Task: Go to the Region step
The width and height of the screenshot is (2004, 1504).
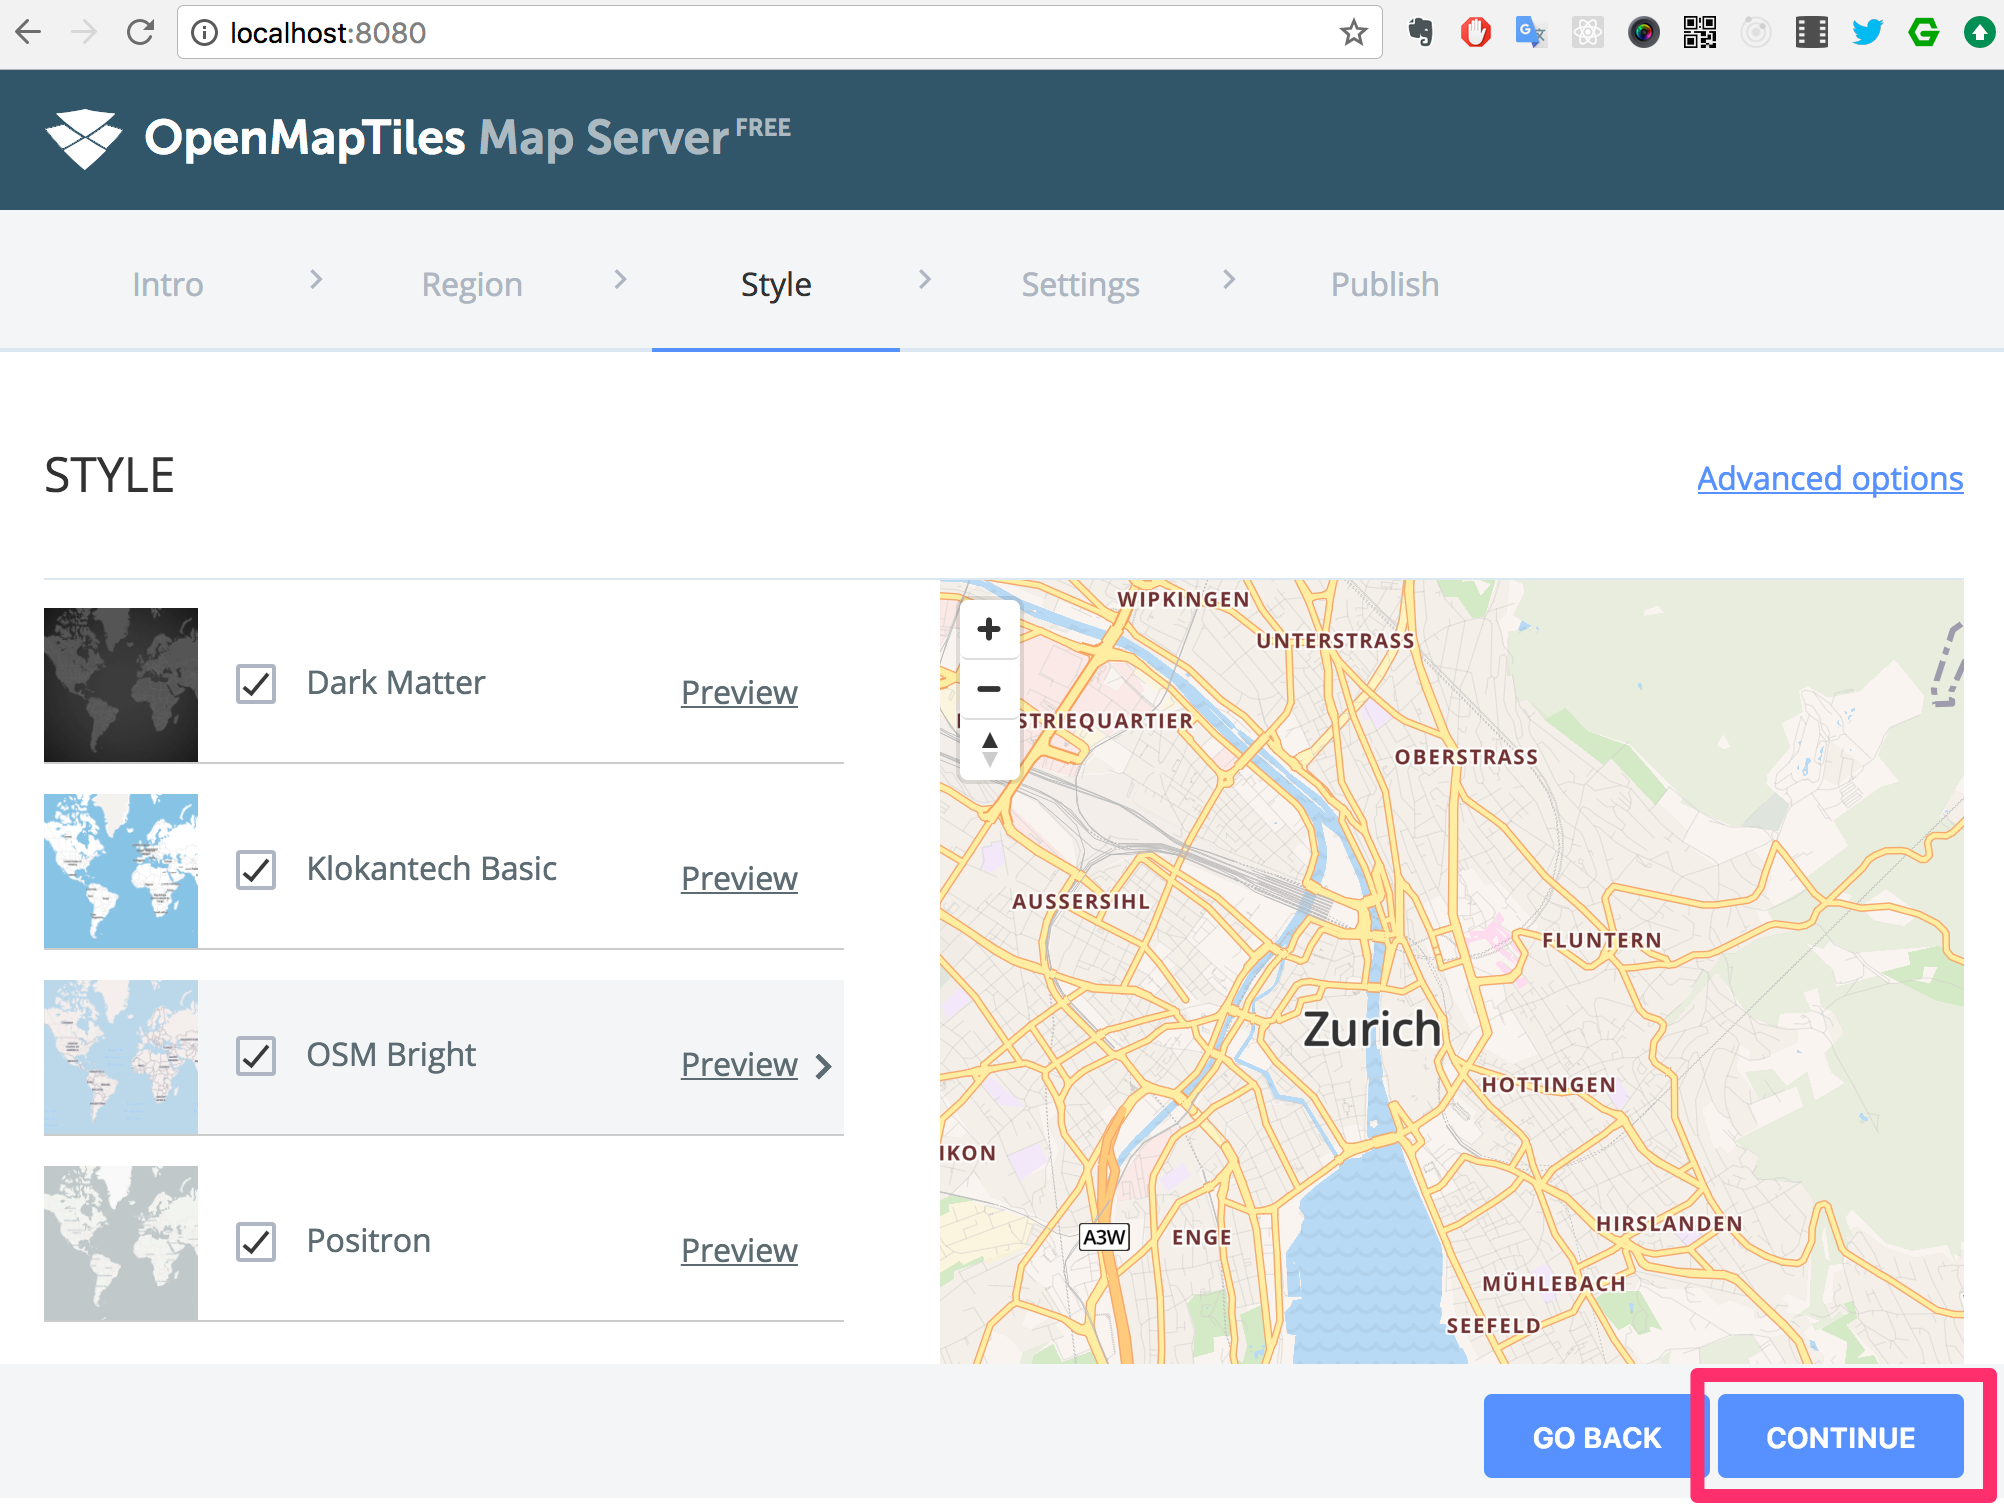Action: (472, 285)
